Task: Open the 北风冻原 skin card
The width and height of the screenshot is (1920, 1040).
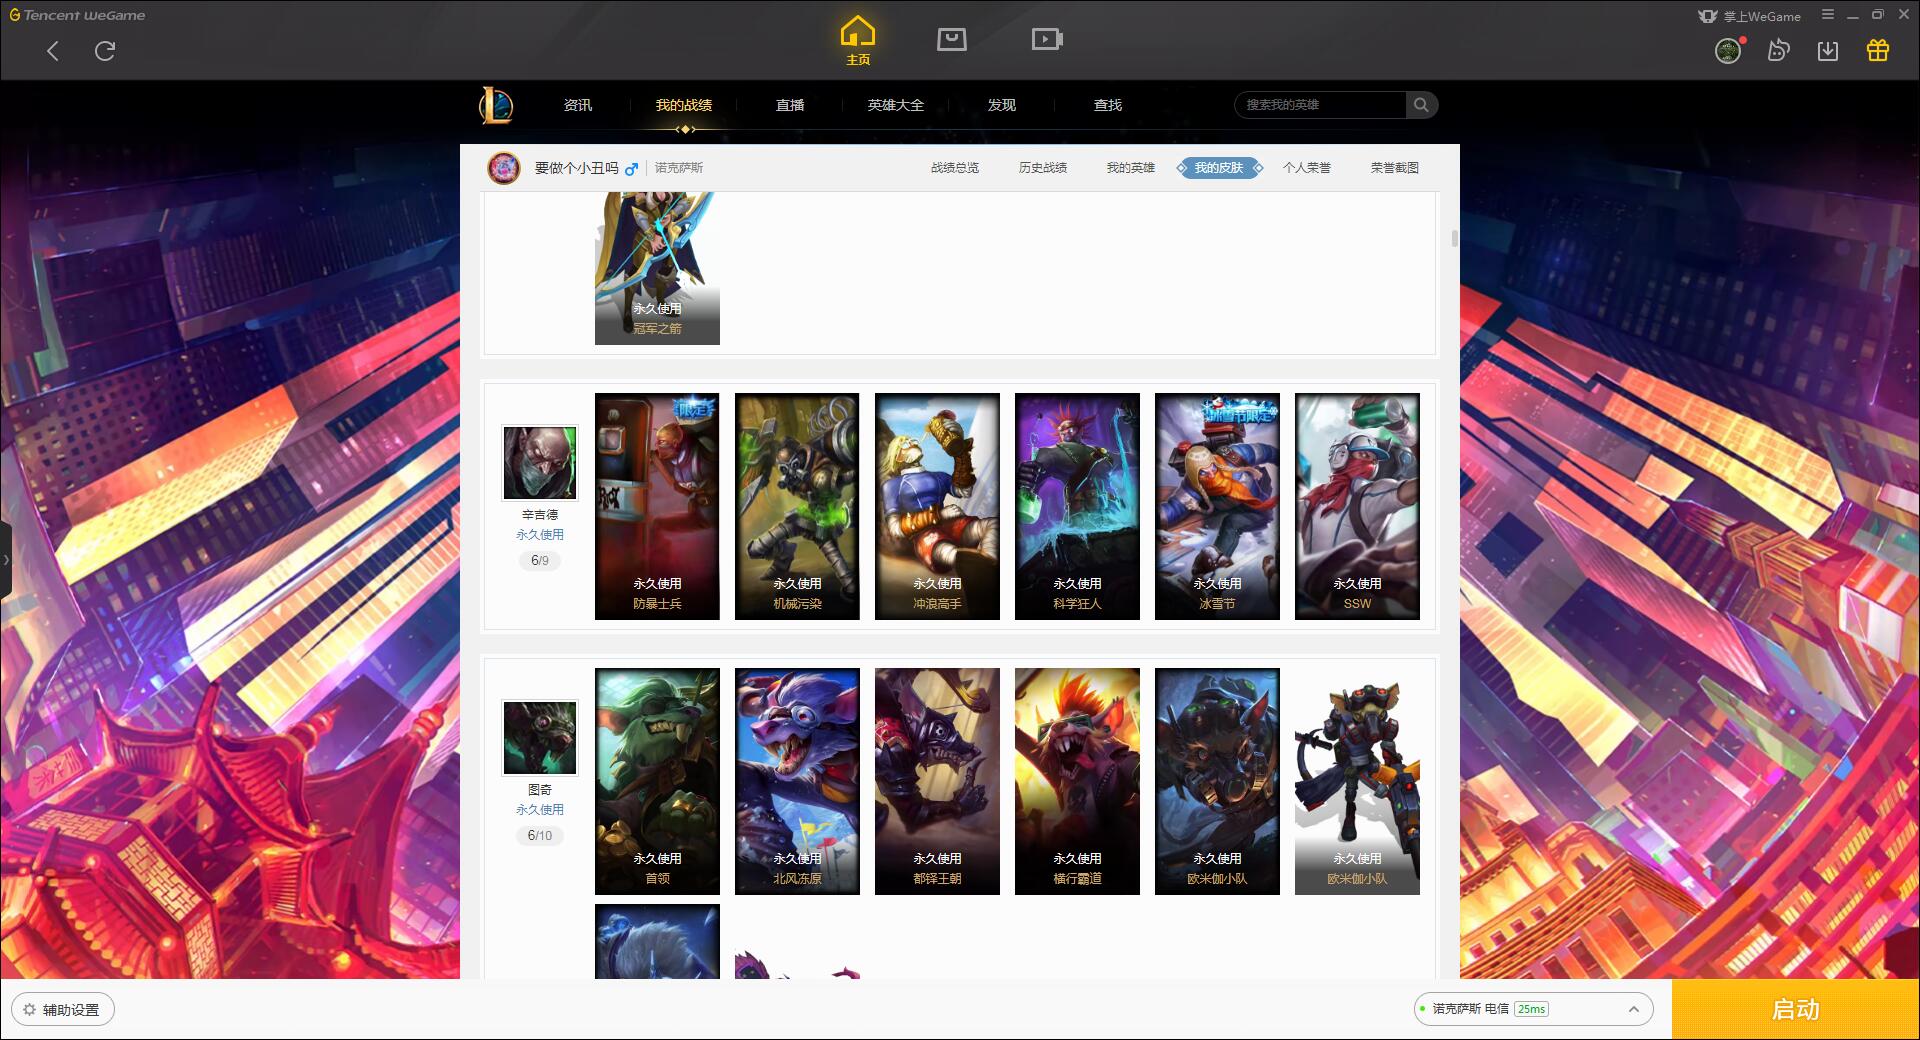Action: 797,781
